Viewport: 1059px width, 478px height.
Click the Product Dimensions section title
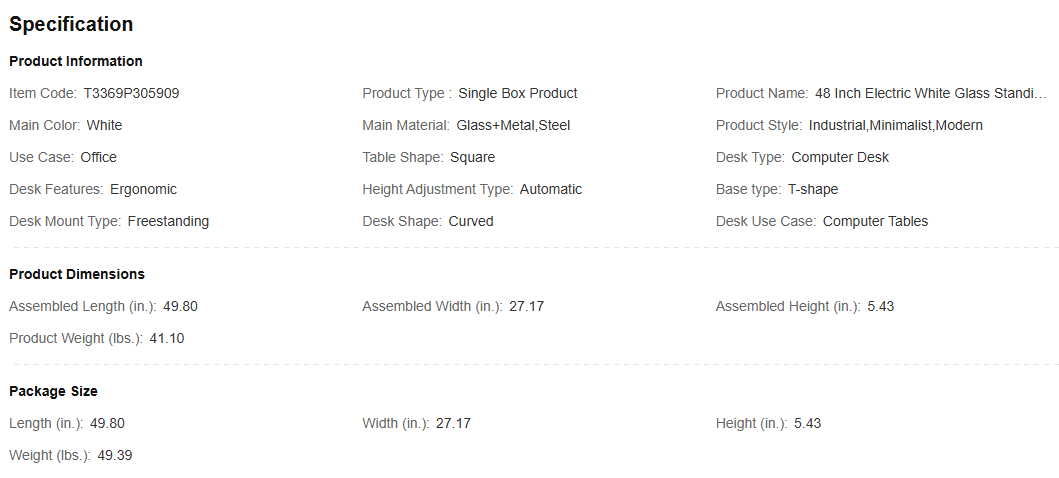[x=77, y=274]
